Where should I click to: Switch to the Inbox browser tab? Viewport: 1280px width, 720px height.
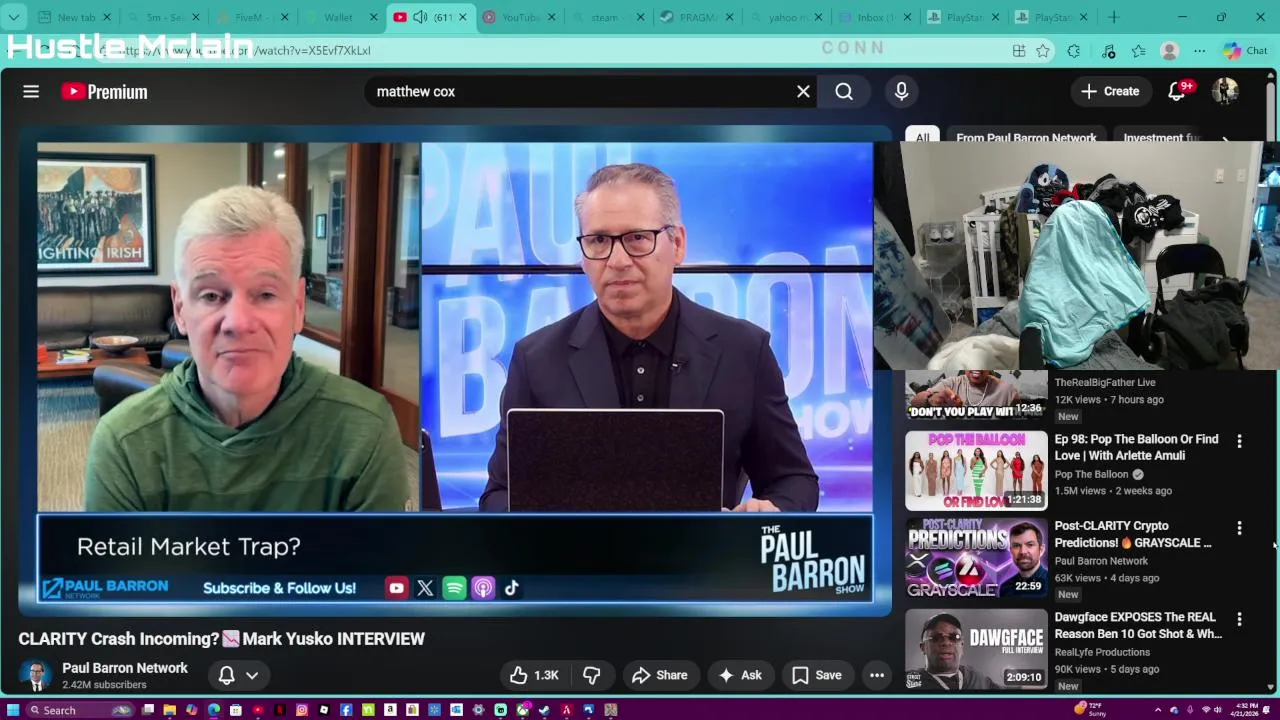875,17
